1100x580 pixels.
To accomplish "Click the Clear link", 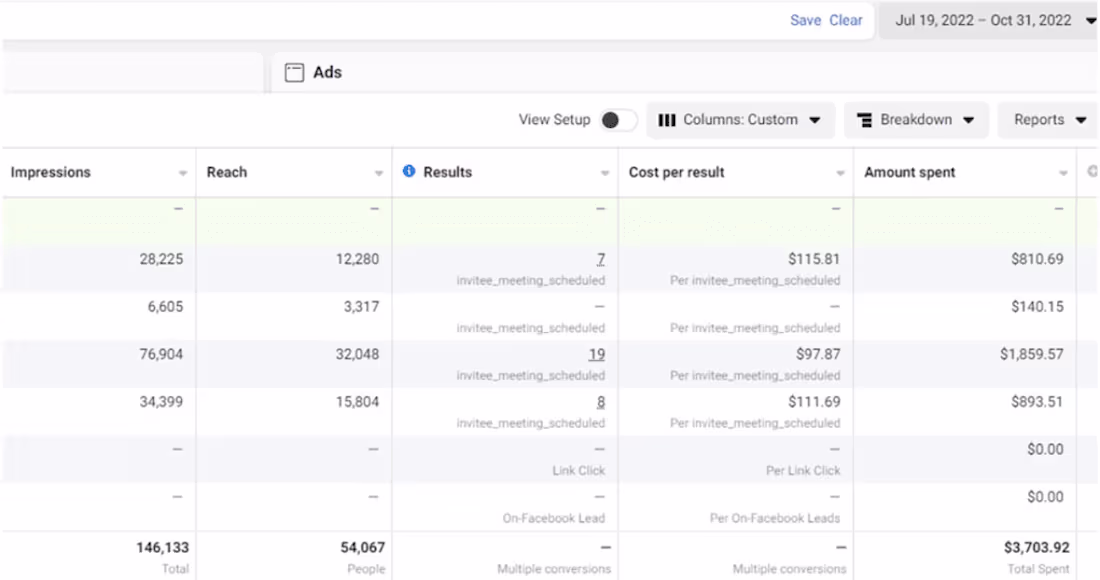I will point(846,20).
